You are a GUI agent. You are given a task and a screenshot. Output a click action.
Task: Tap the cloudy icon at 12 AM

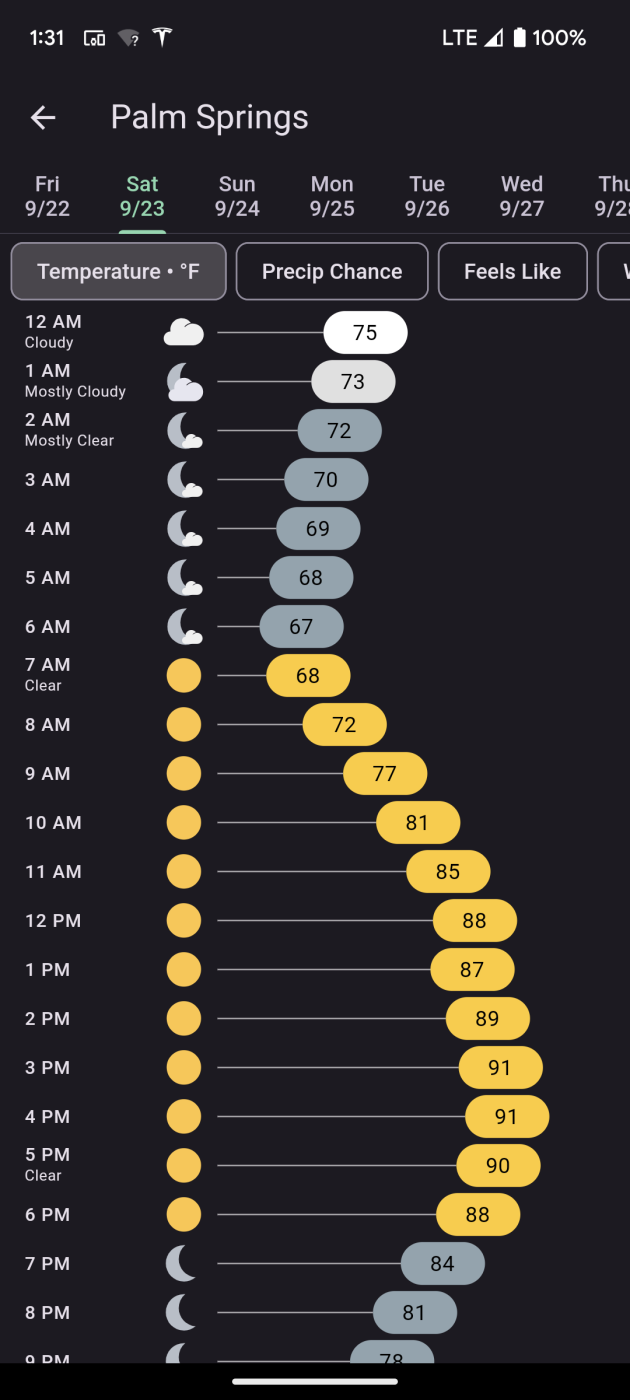coord(184,332)
